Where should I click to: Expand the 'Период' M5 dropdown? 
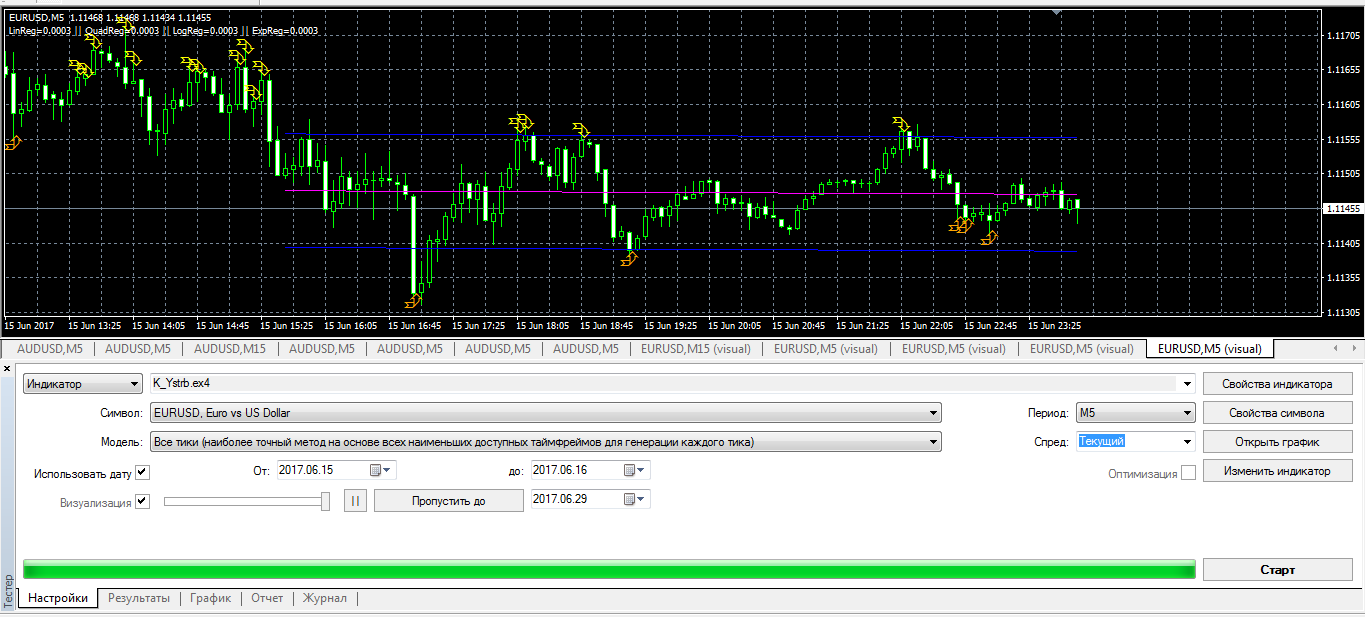1187,413
